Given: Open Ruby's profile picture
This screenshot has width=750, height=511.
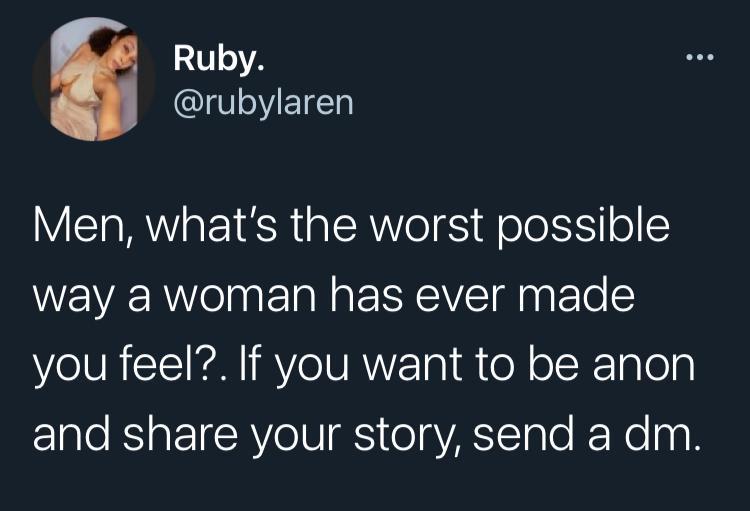Looking at the screenshot, I should point(94,79).
